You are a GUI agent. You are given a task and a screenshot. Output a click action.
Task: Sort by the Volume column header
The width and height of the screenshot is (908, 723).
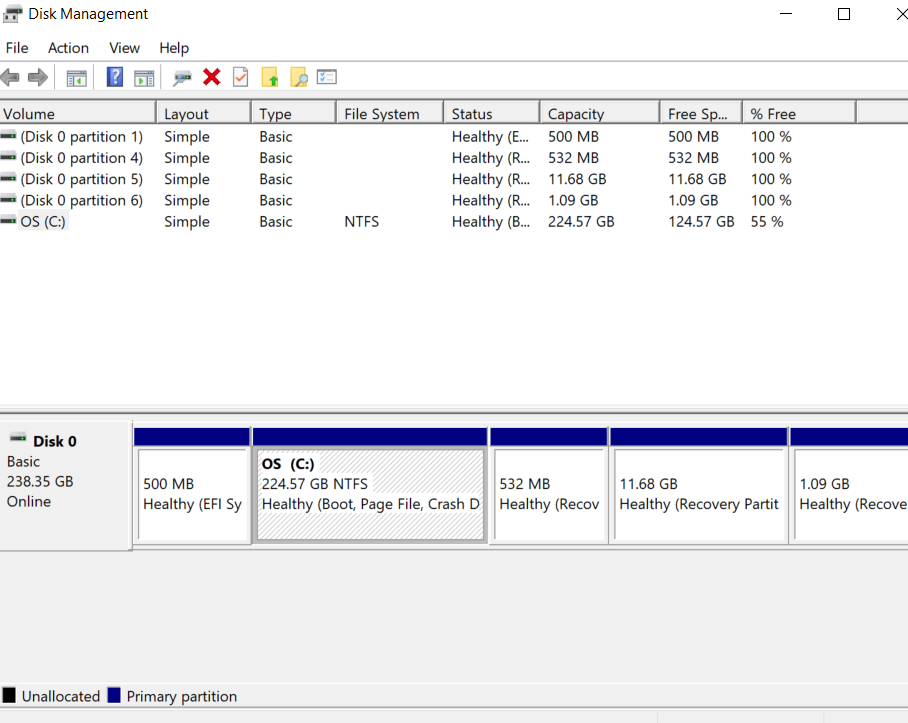(x=78, y=113)
